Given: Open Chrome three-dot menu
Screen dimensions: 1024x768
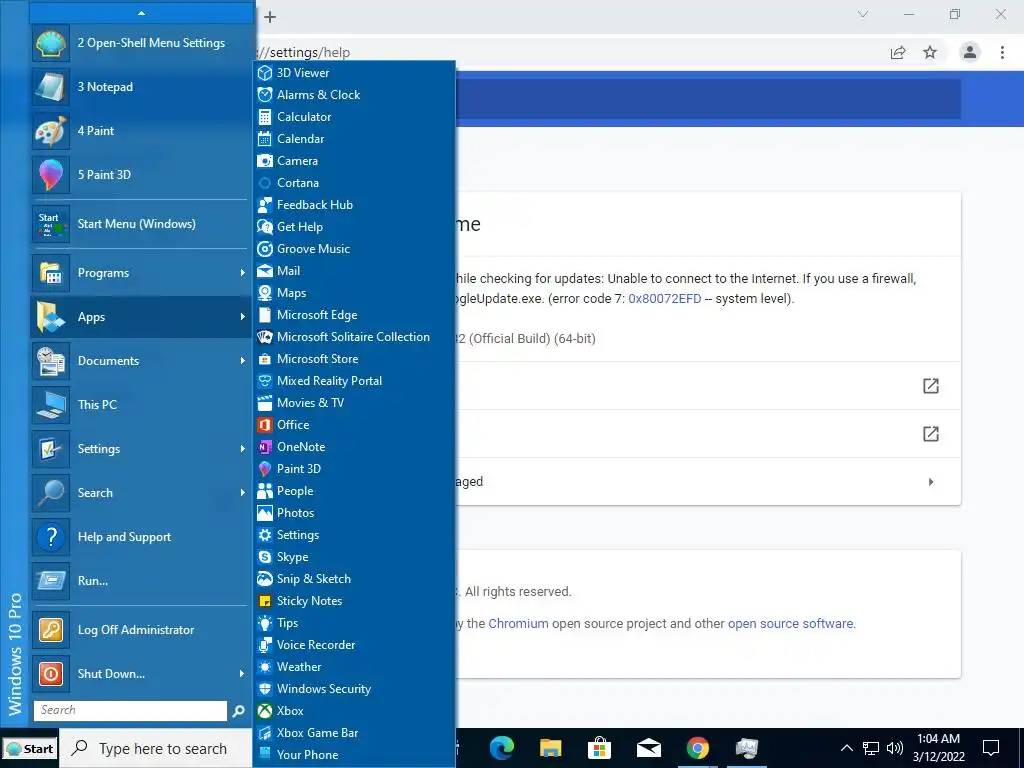Looking at the screenshot, I should click(1002, 52).
